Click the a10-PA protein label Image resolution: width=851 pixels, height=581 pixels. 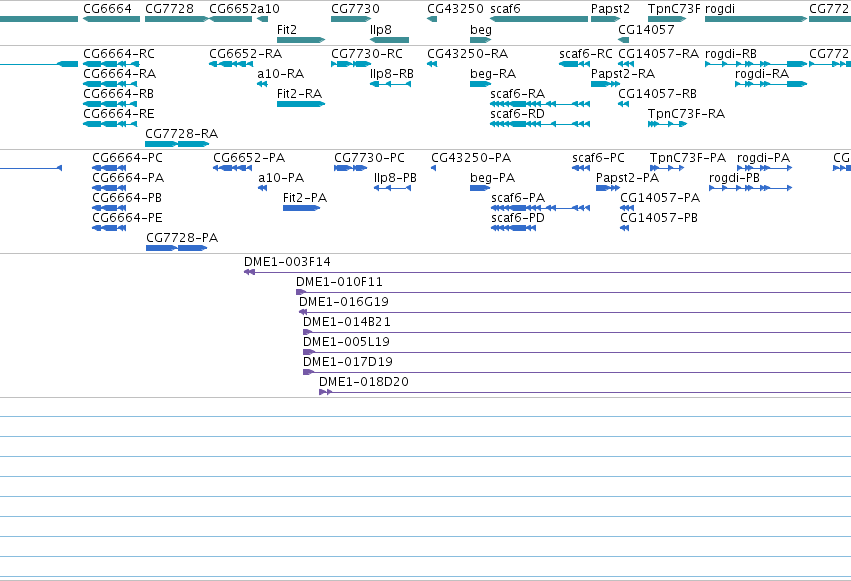281,177
